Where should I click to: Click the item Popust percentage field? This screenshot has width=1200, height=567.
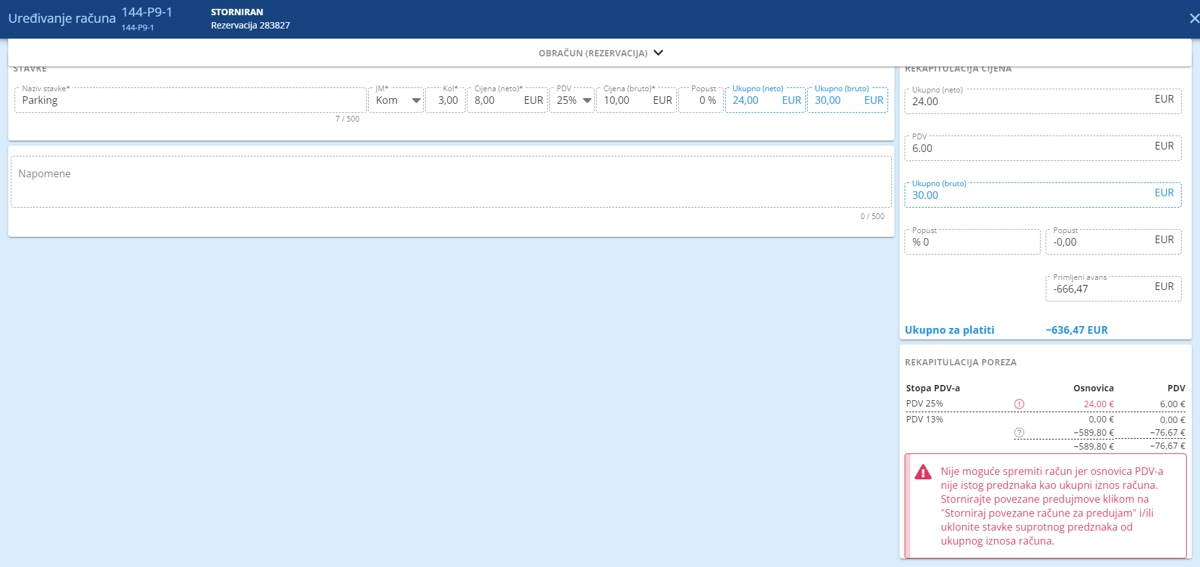pyautogui.click(x=699, y=100)
